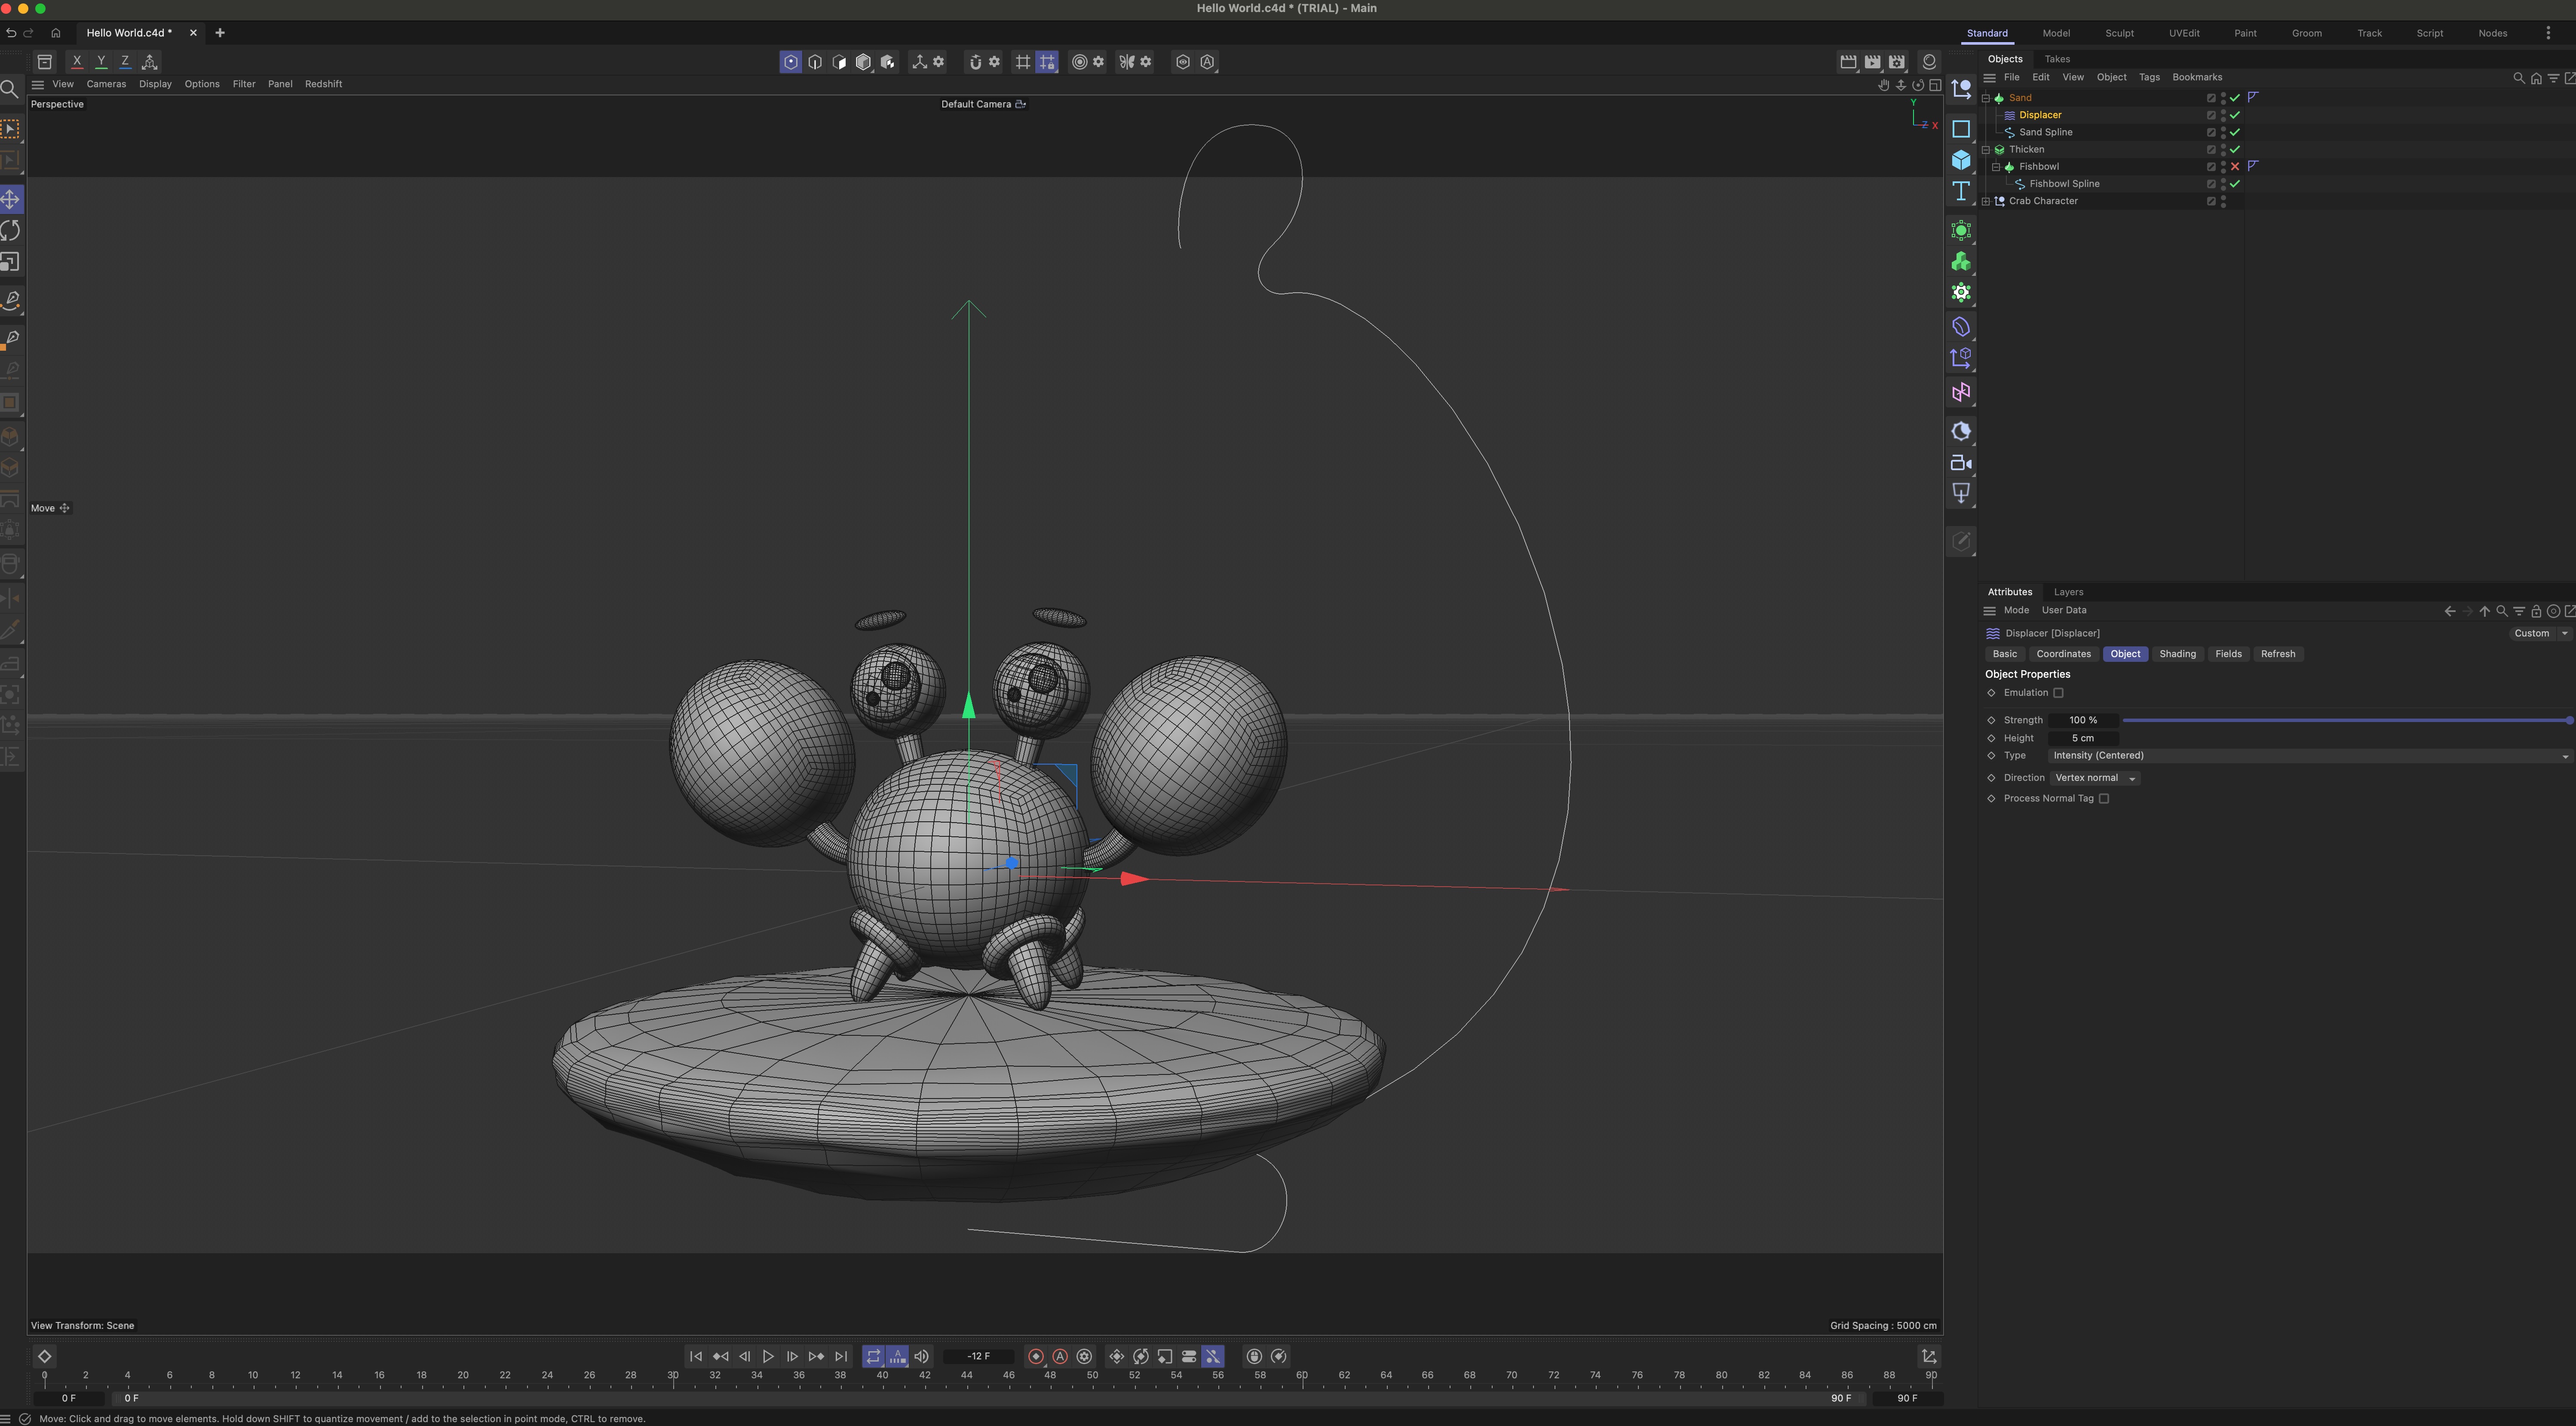Add a Text object from the palette
This screenshot has height=1426, width=2576.
point(1961,191)
